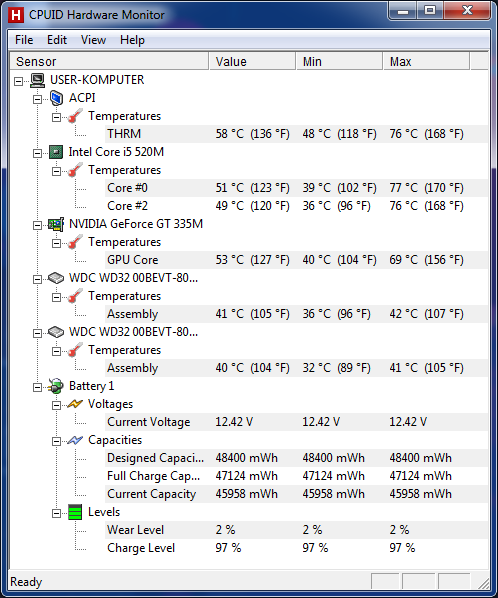
Task: Collapse the Voltages group
Action: 56,405
